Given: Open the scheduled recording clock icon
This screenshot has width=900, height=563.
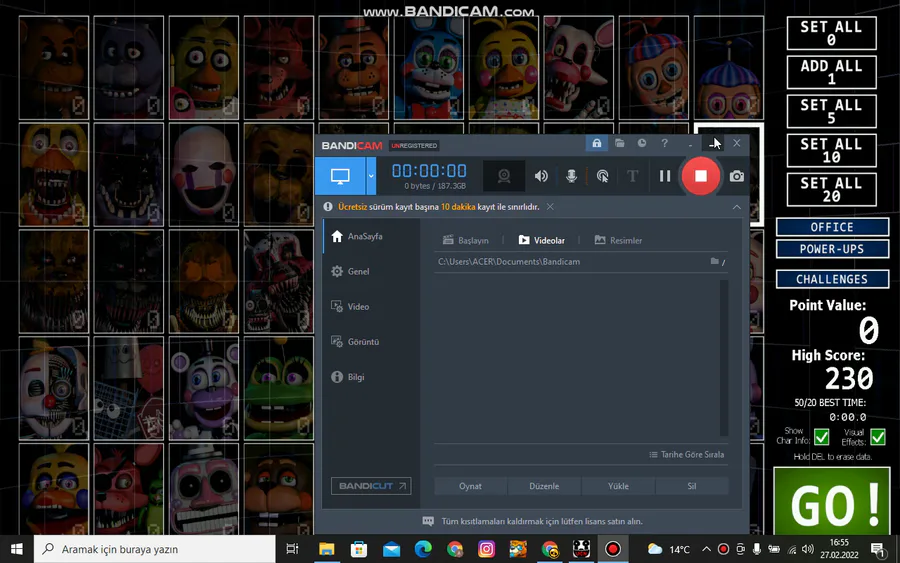Looking at the screenshot, I should click(x=642, y=143).
